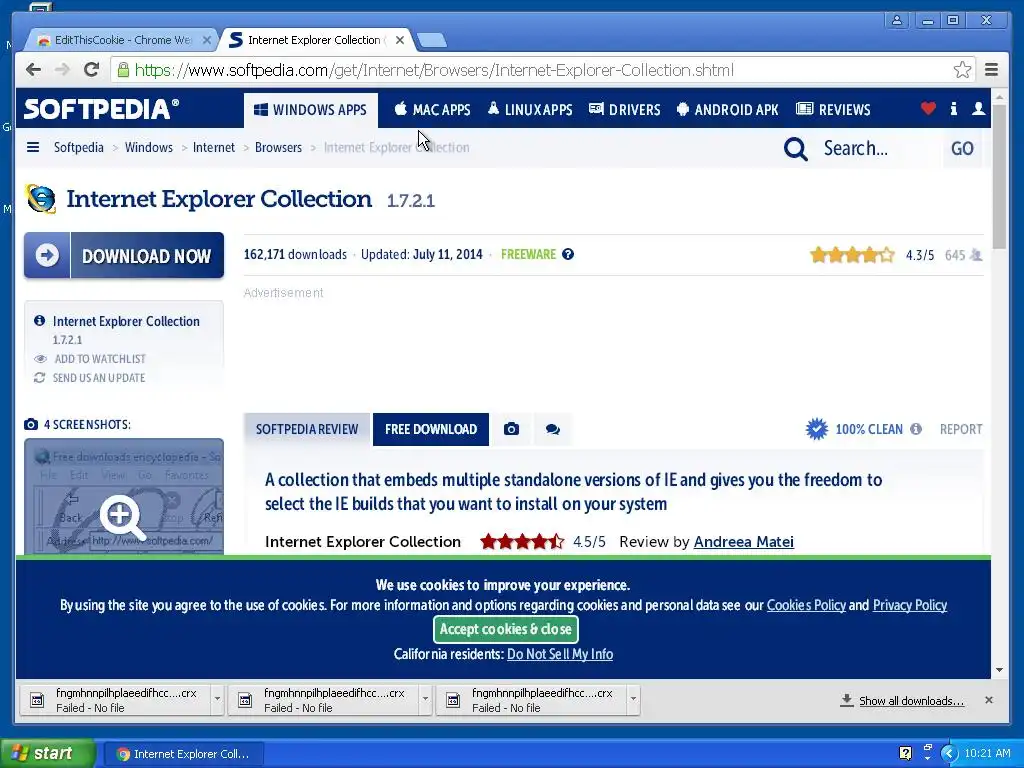Open the Softpedia category hamburger menu

coord(33,148)
